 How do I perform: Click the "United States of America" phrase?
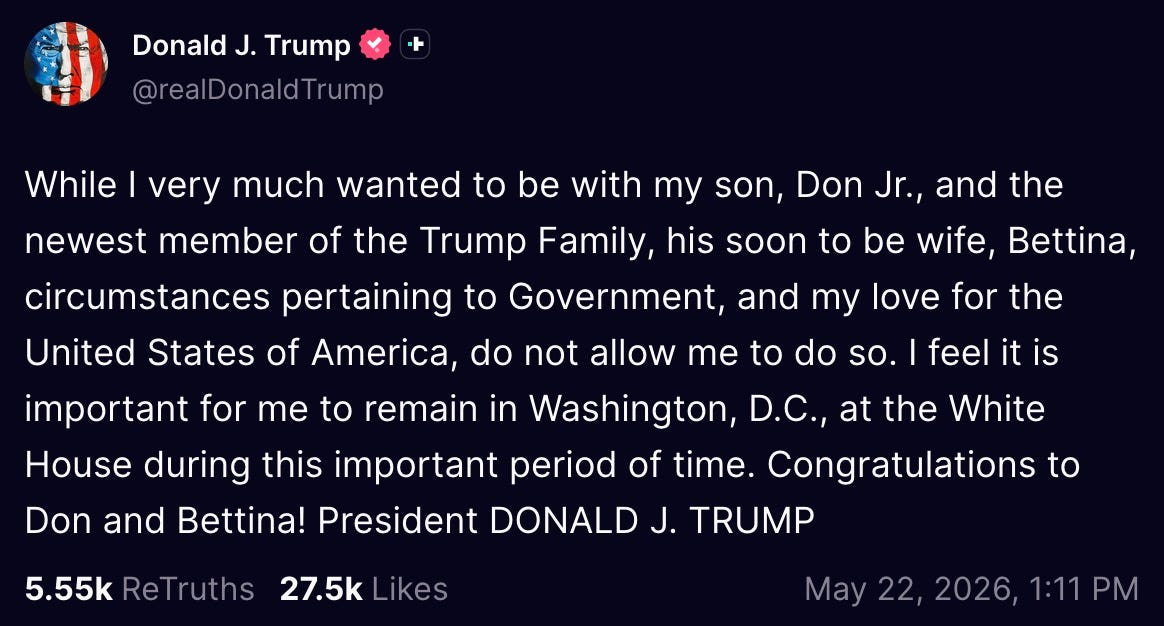(237, 353)
